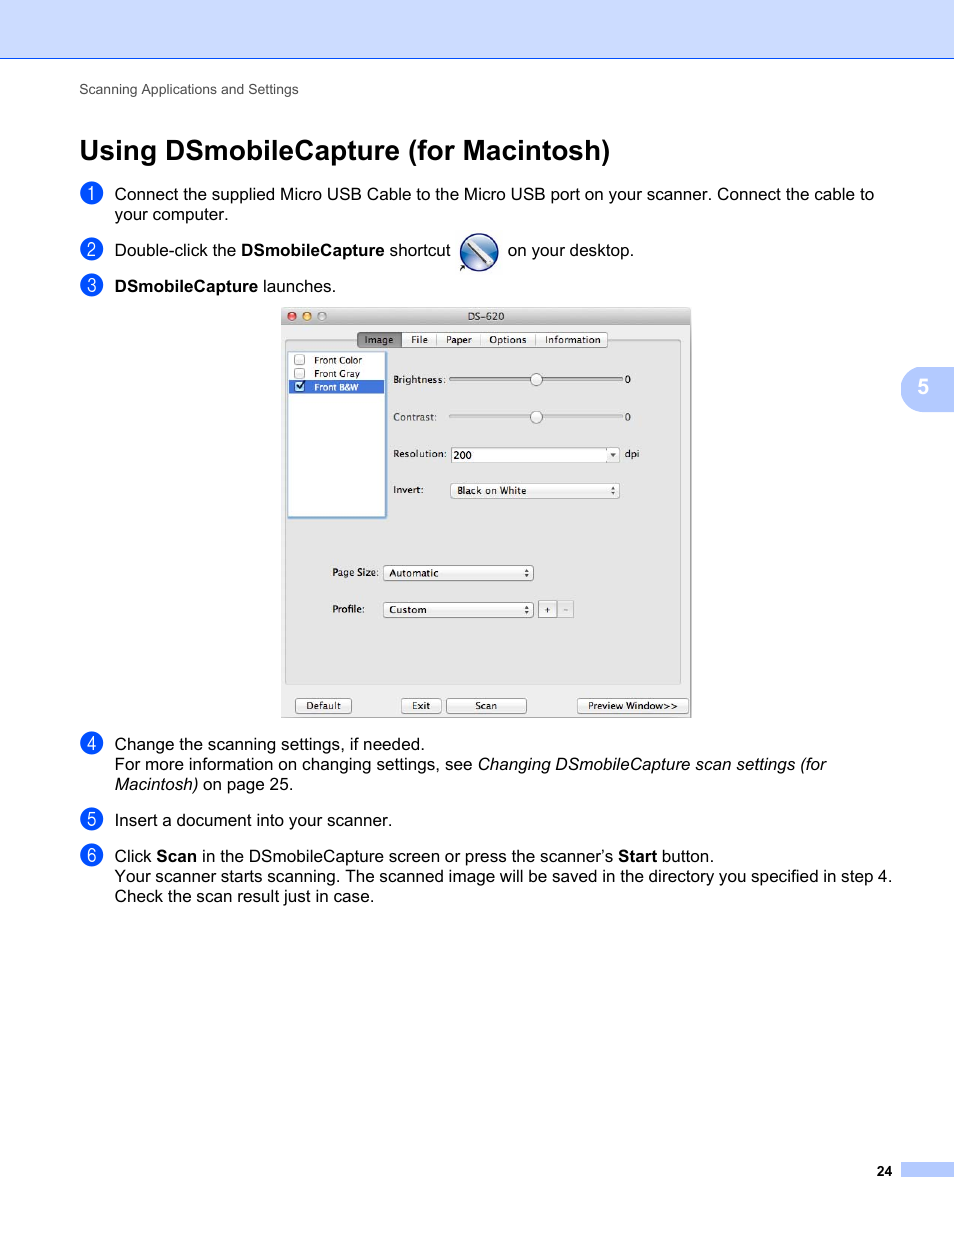Click the Resolution field showing 200
The width and height of the screenshot is (954, 1235).
pos(528,455)
